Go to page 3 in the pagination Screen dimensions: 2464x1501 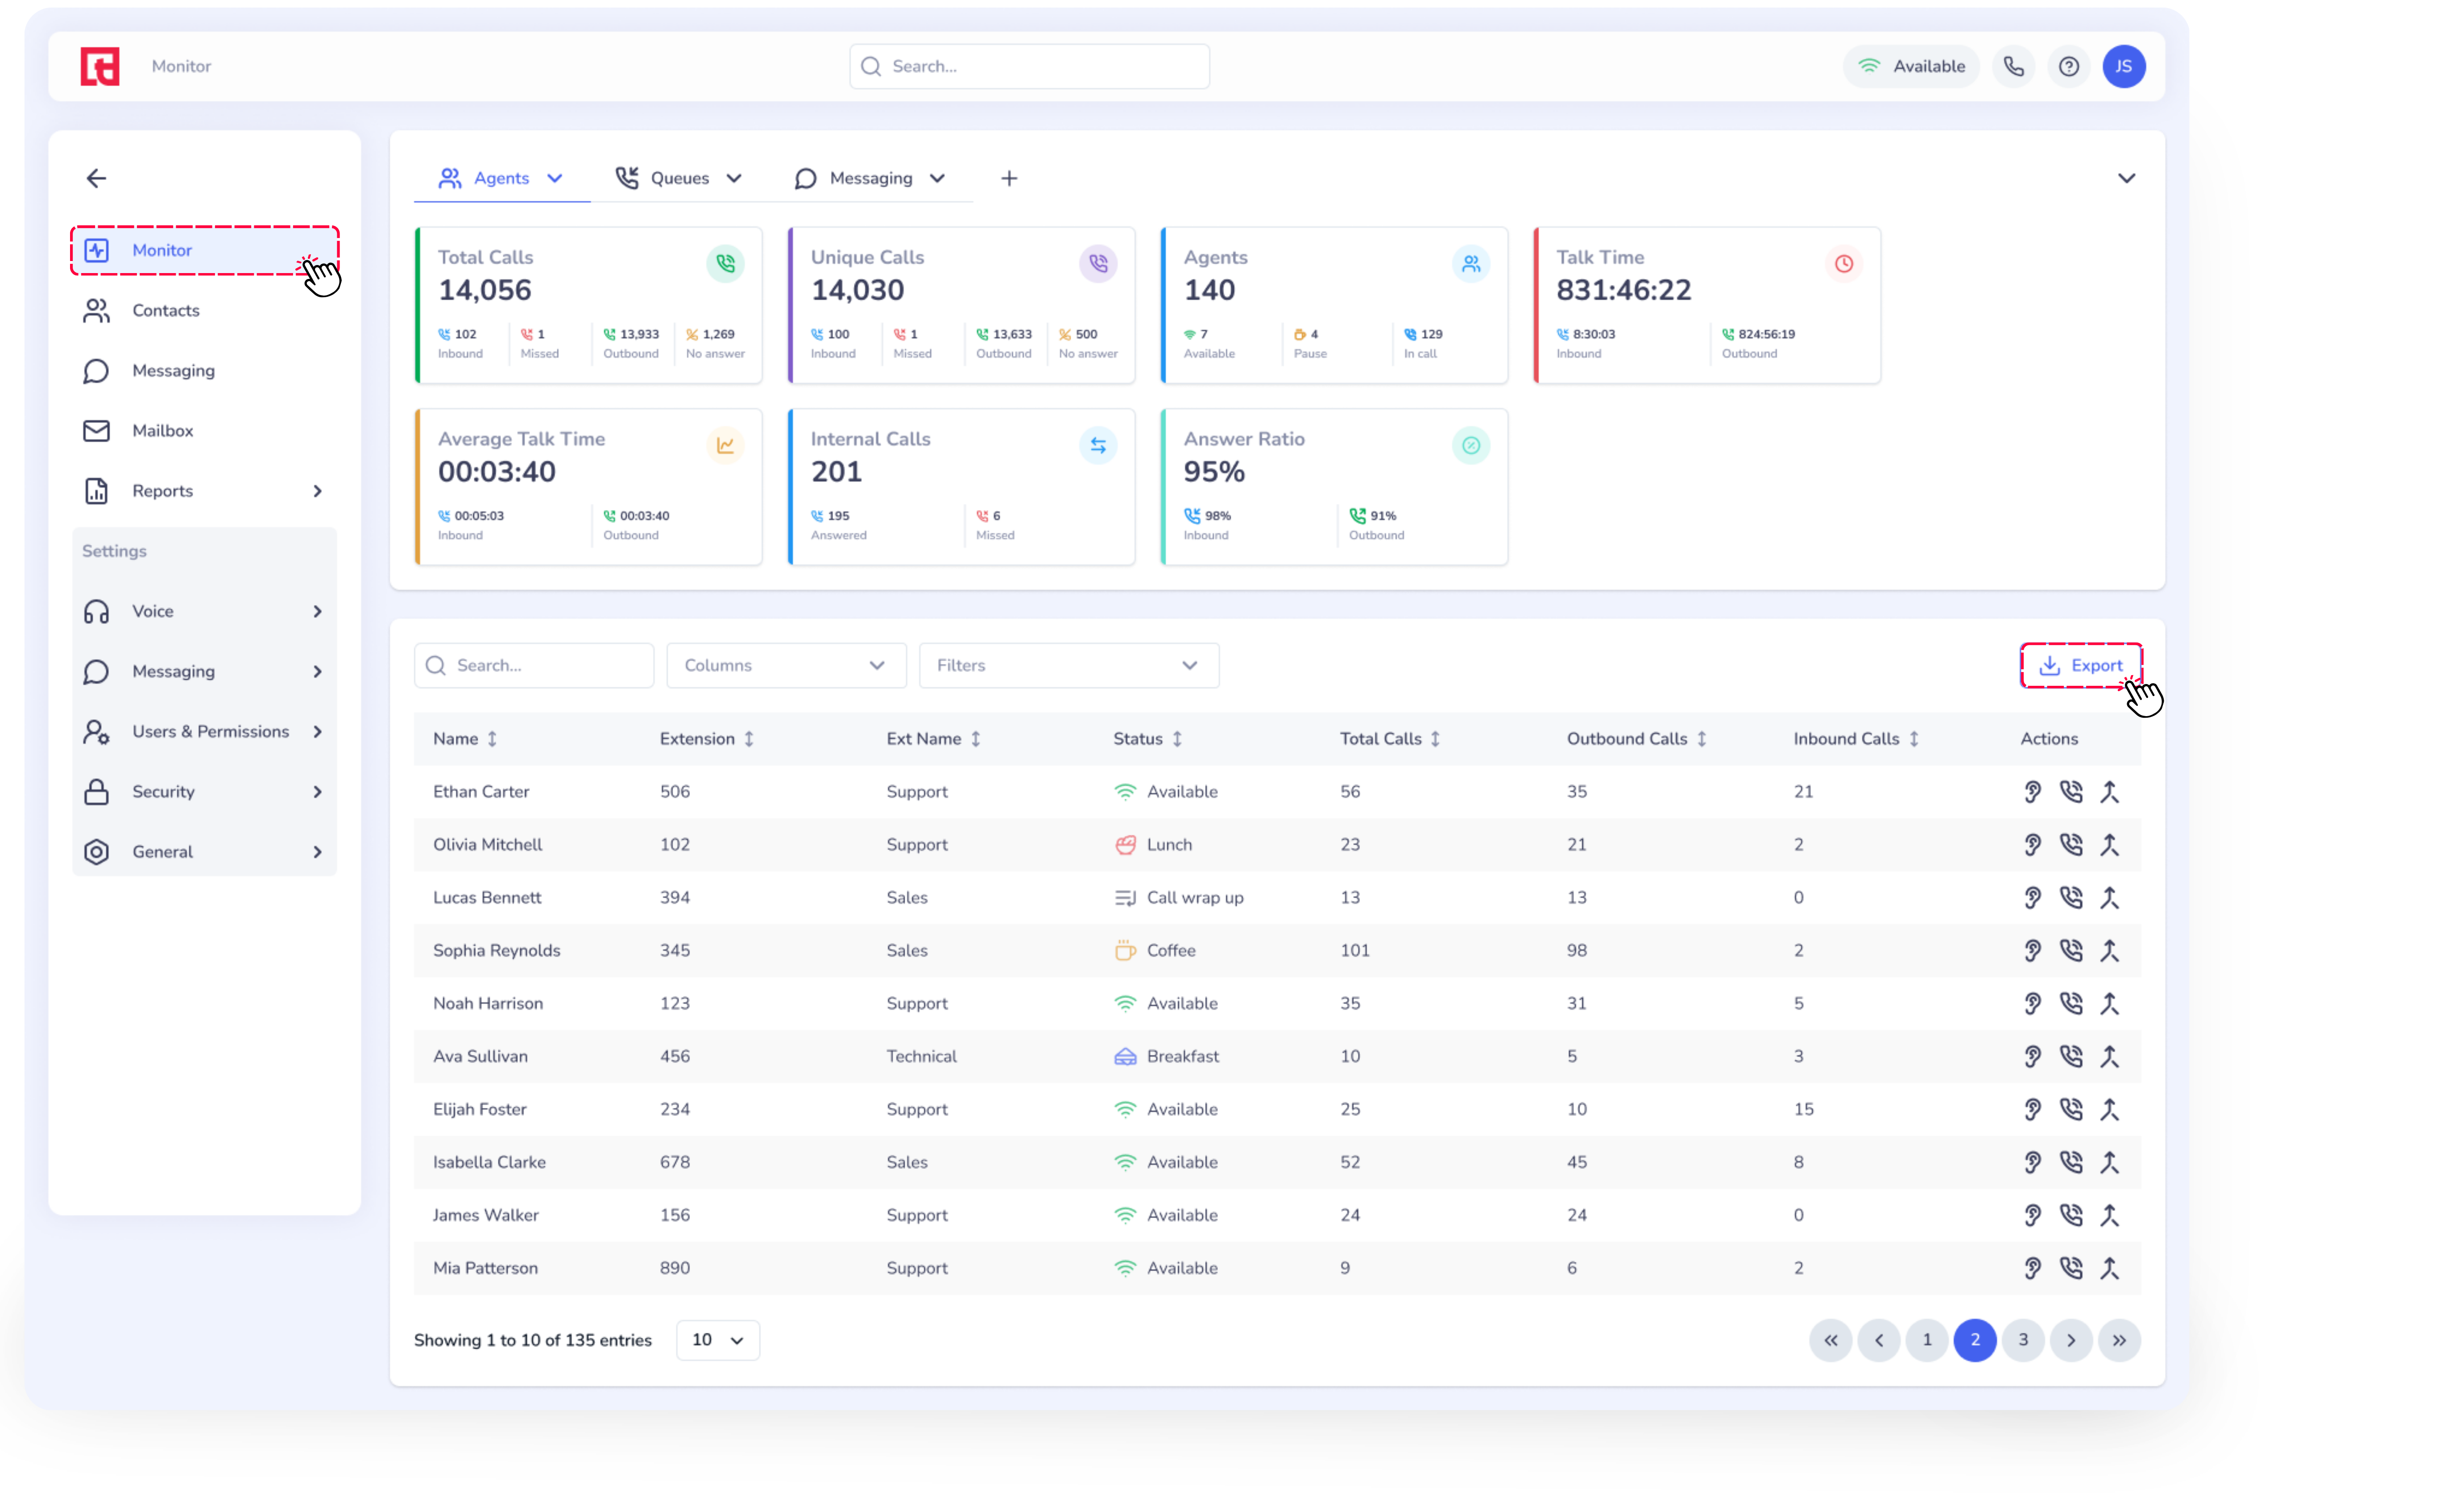tap(2023, 1340)
